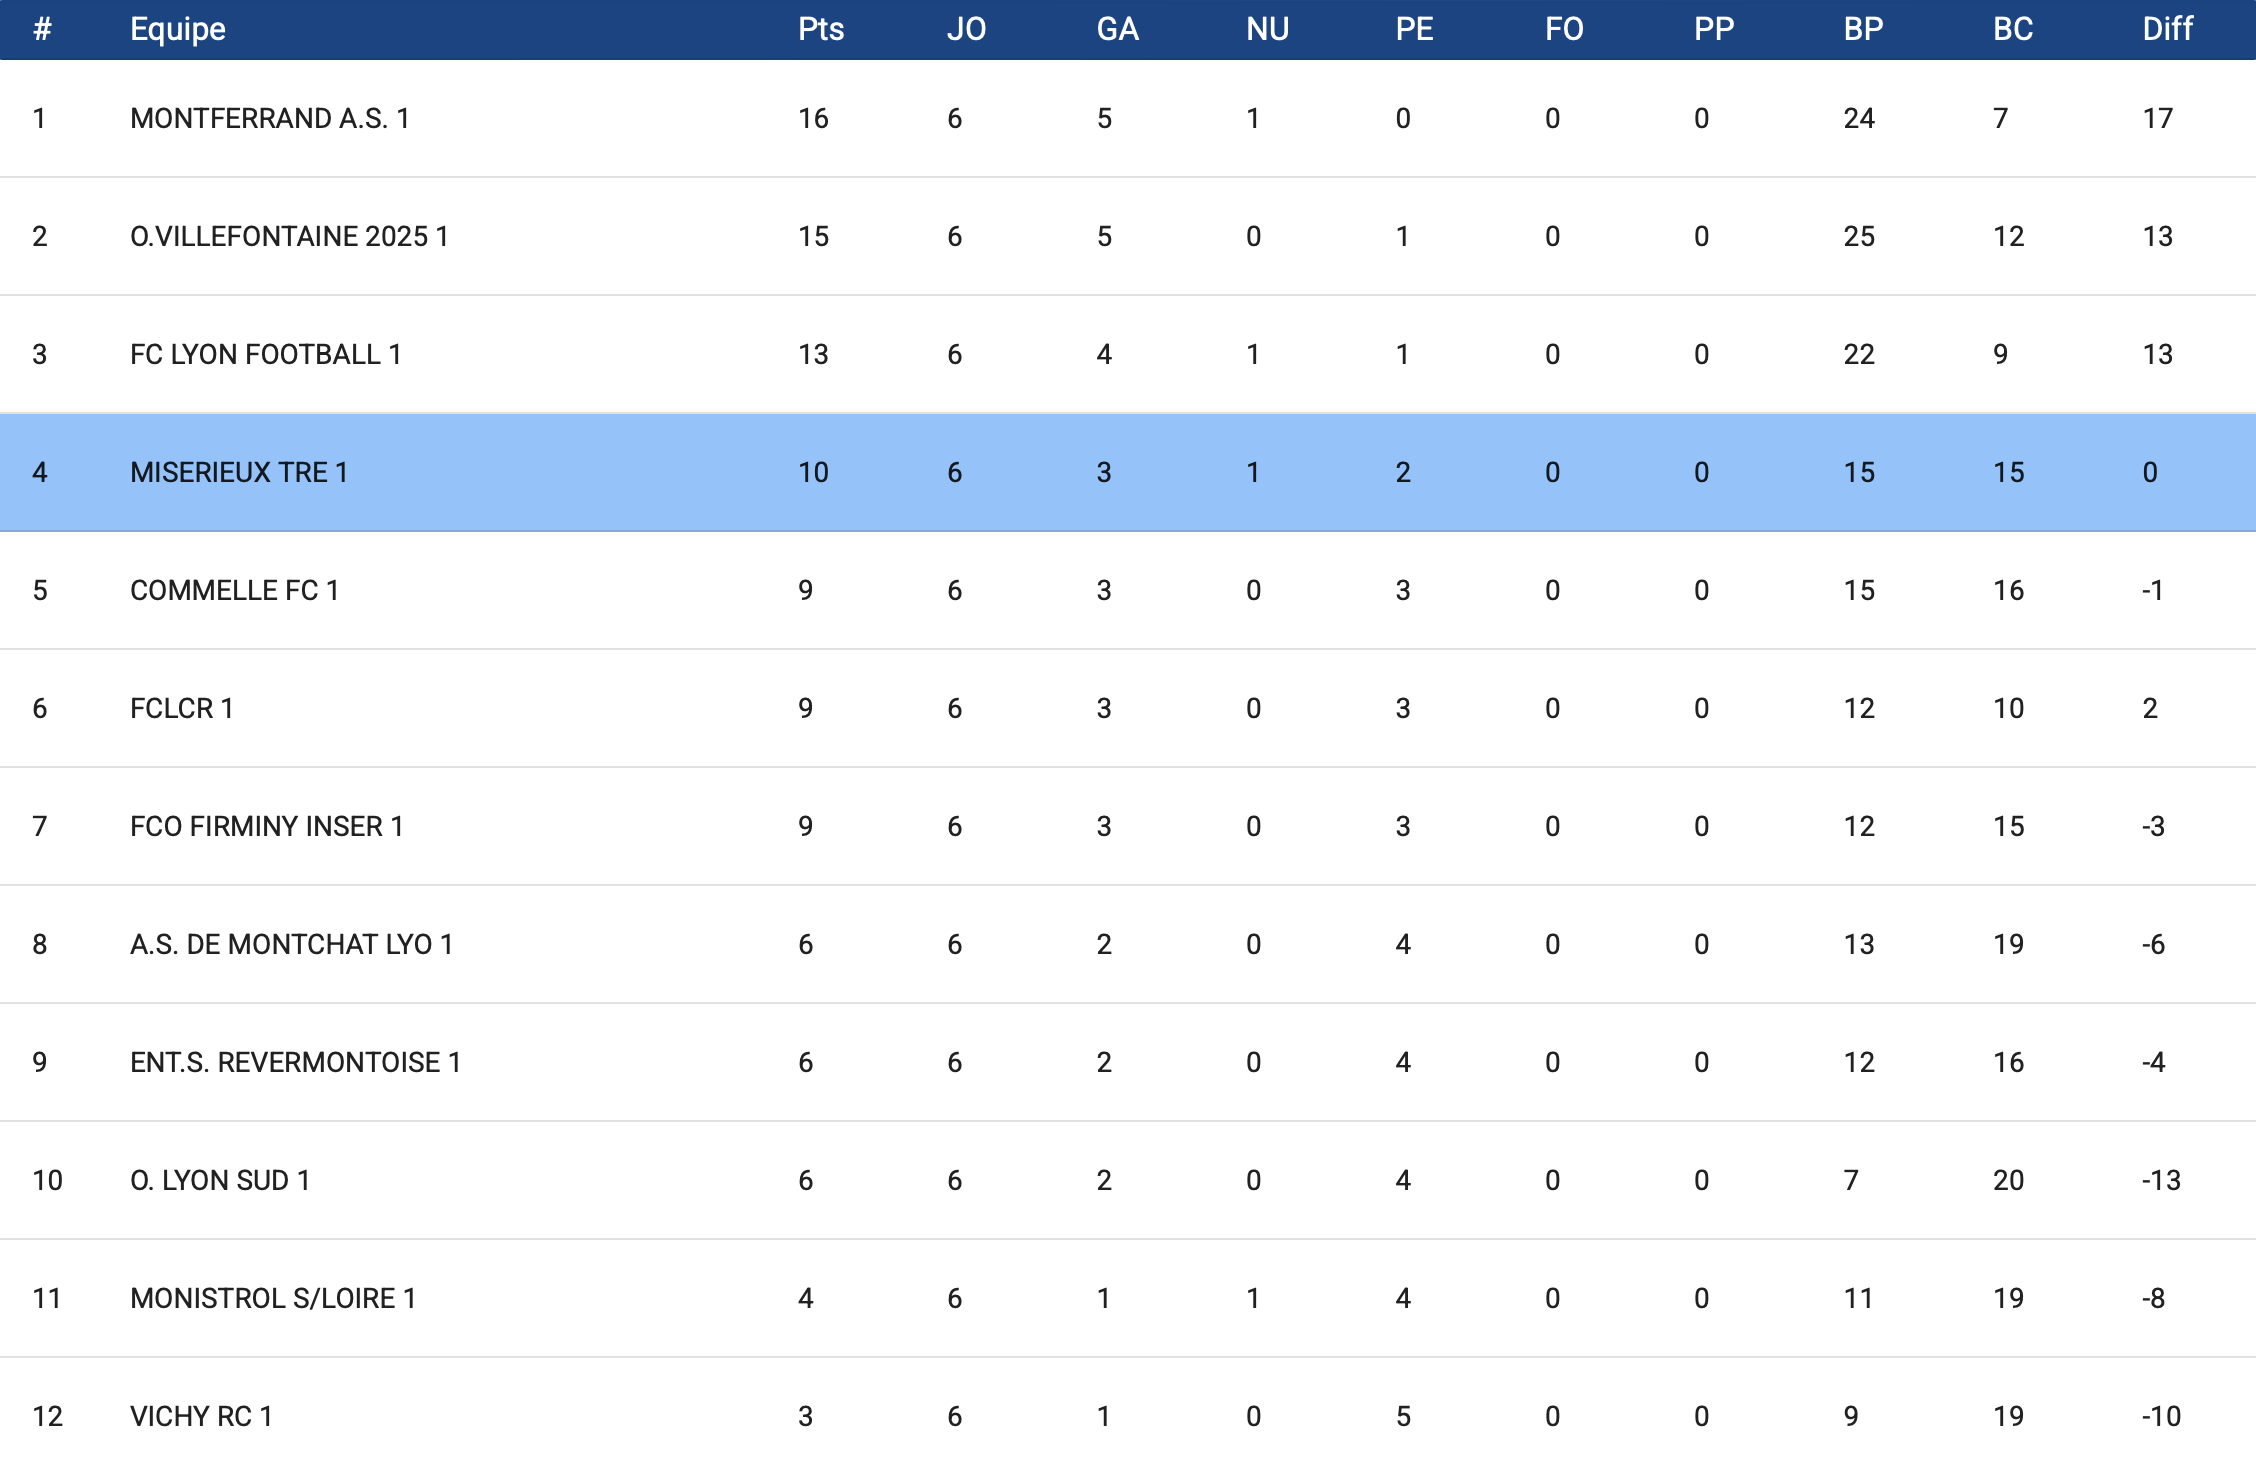Select the O.VILLEFONTAINE 2025 1 team name
Viewport: 2256px width, 1474px height.
point(289,237)
